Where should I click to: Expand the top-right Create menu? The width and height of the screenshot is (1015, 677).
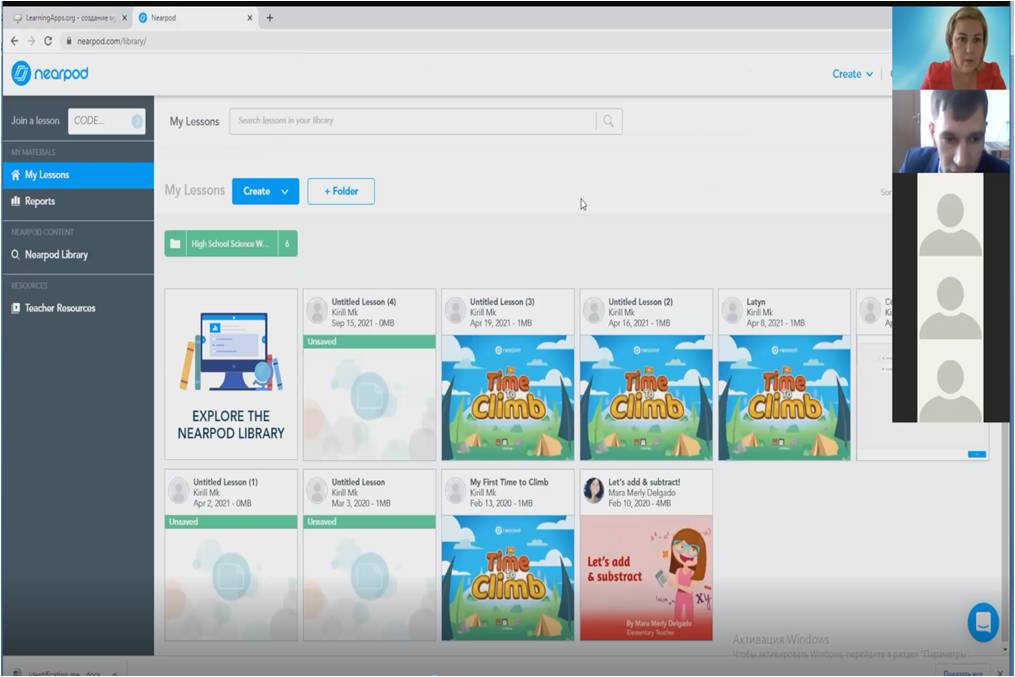pos(853,74)
